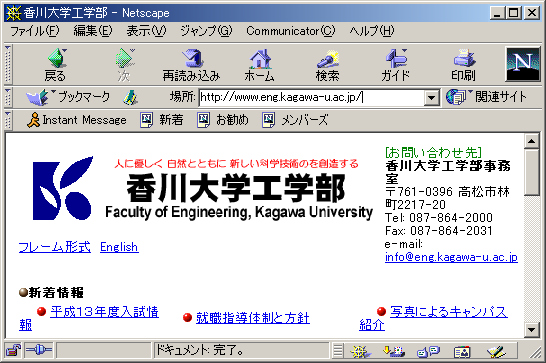This screenshot has width=546, height=363.
Task: Open the メンバーズ bookmark button
Action: pos(295,120)
